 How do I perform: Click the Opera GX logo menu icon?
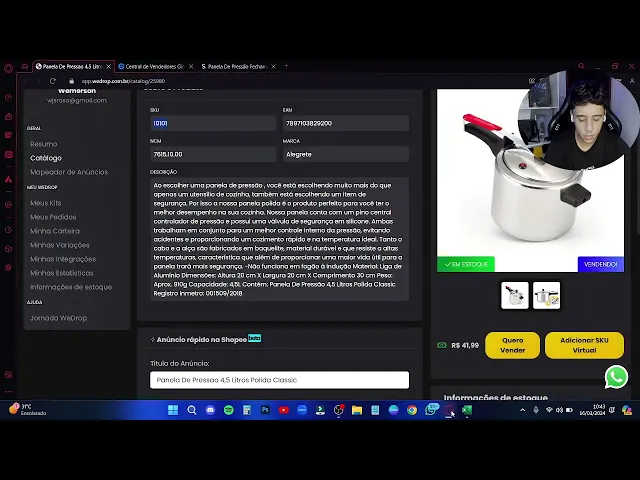pos(8,68)
